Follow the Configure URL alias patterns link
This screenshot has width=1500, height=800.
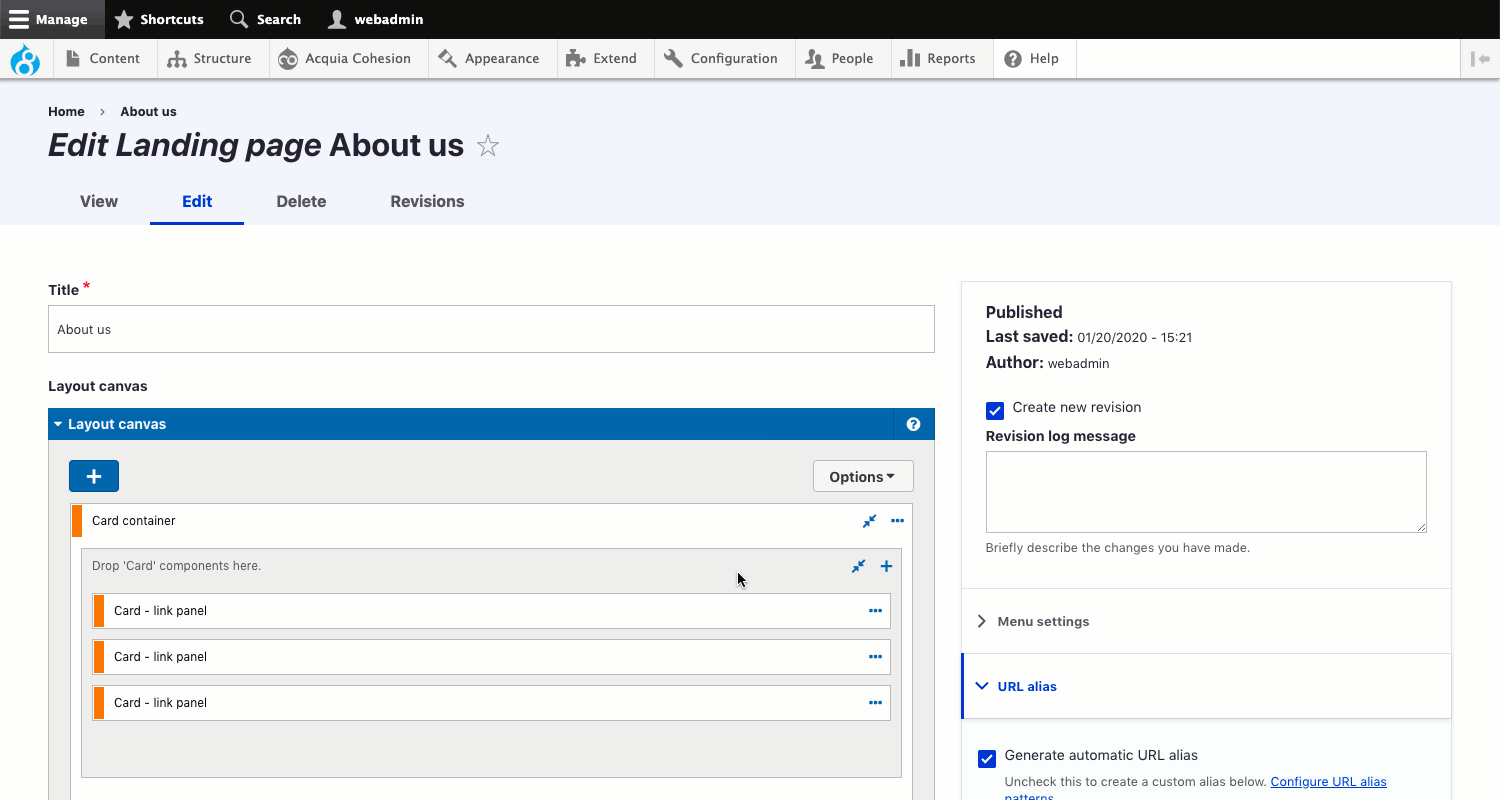(x=1328, y=782)
